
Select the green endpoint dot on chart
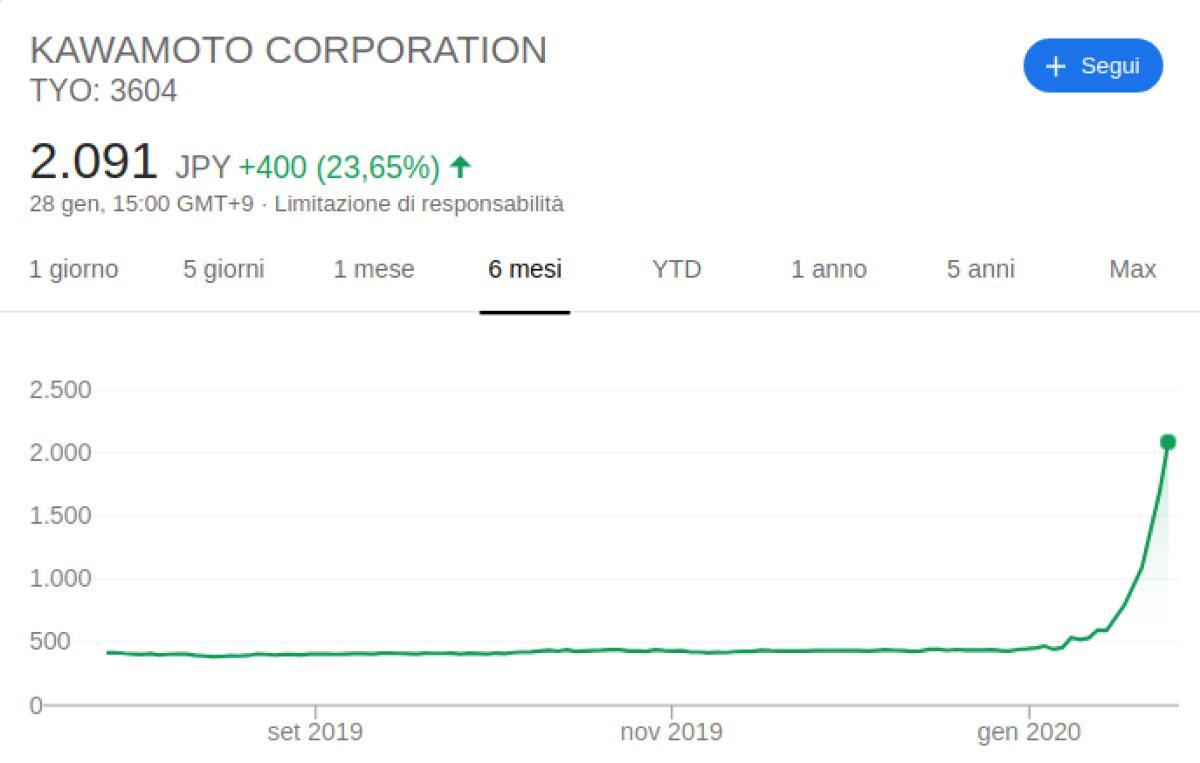click(x=1167, y=442)
